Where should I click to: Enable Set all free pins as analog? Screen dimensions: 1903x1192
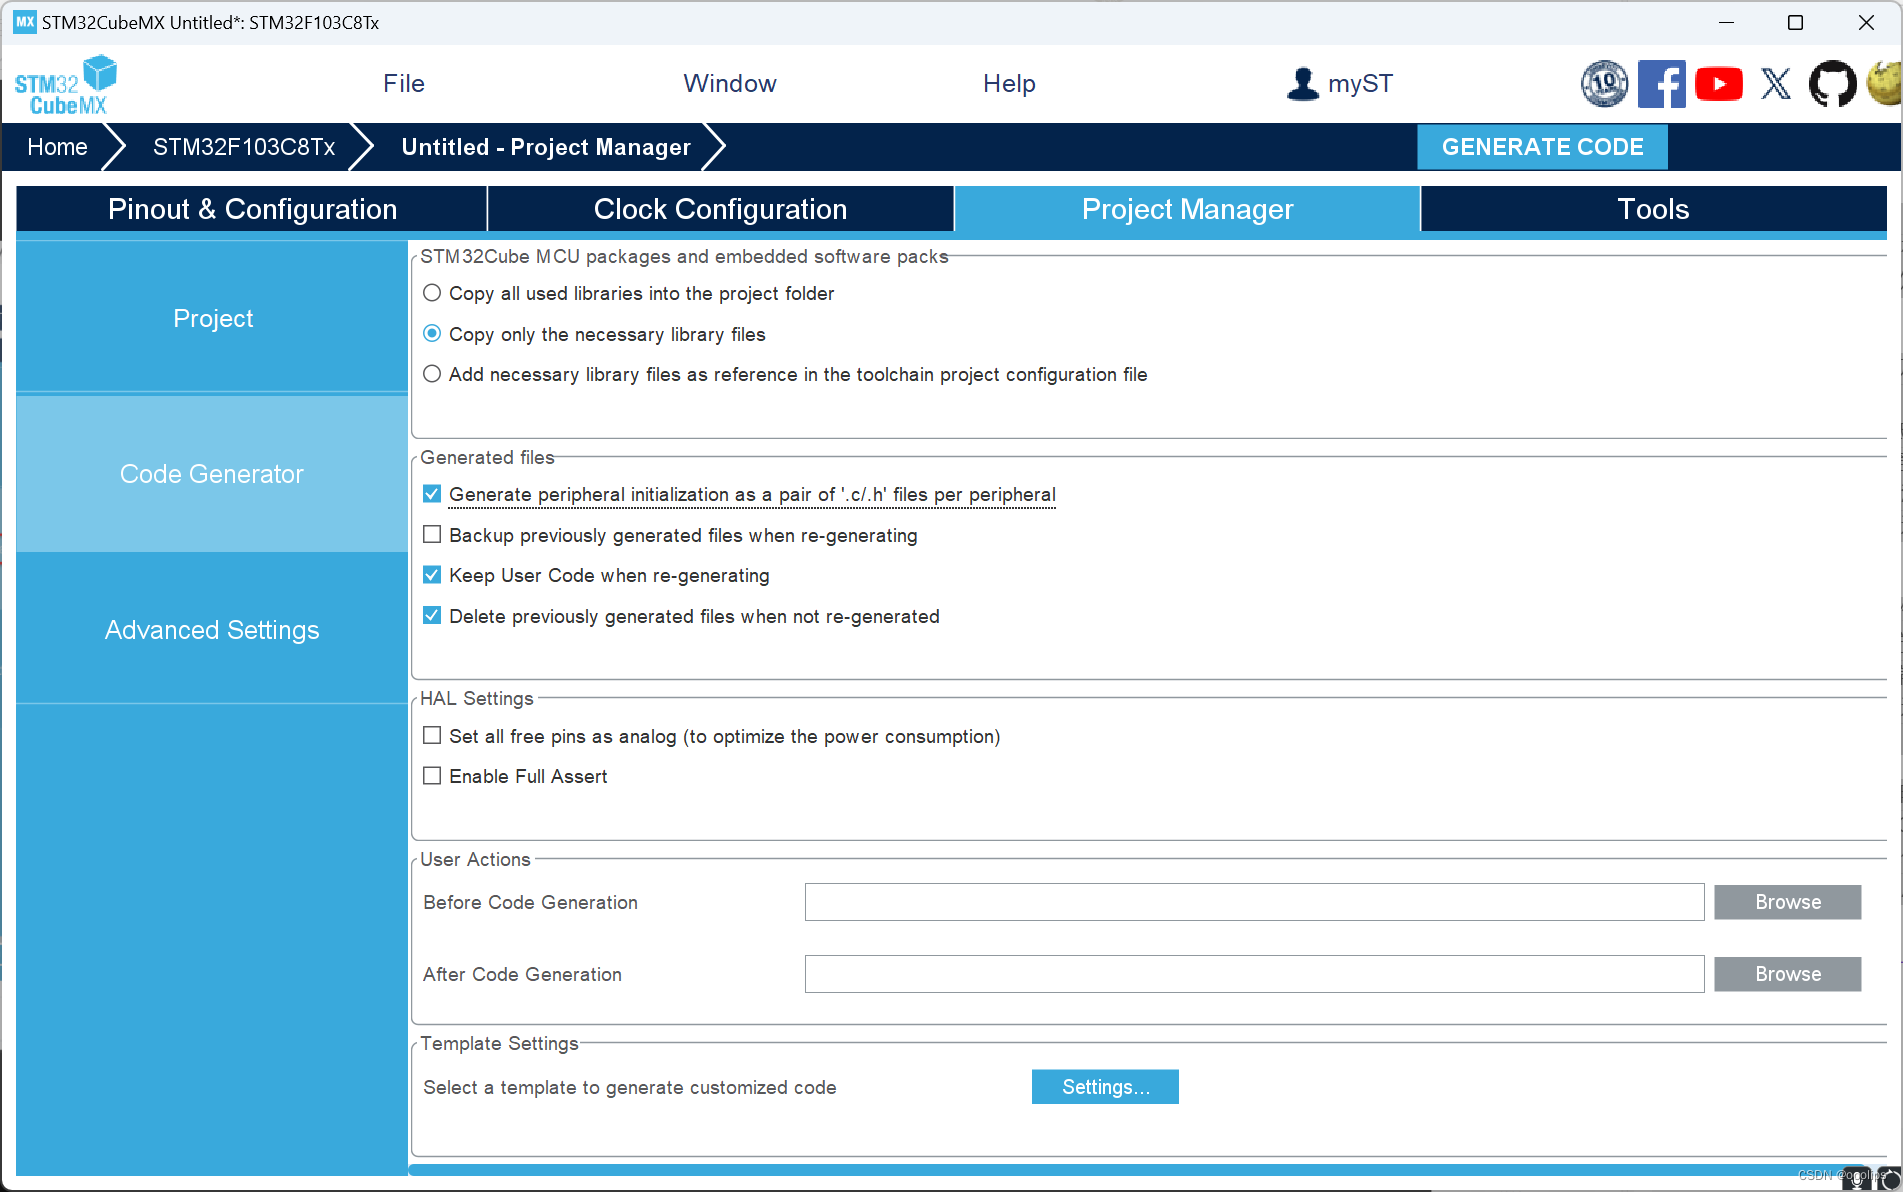point(432,736)
